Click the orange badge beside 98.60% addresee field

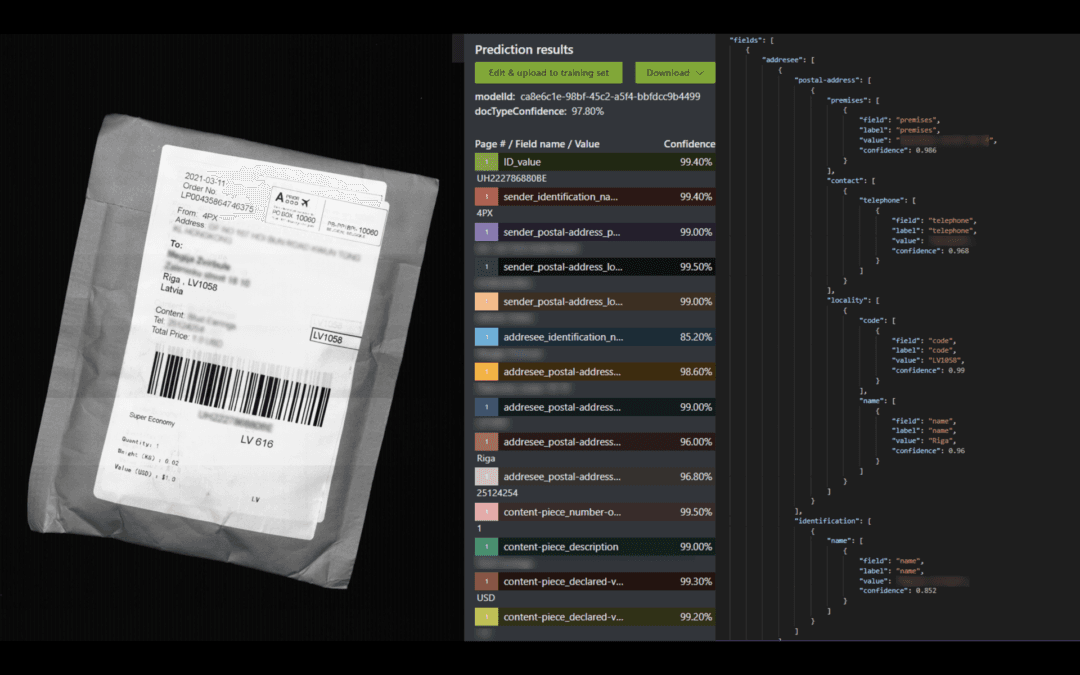(x=486, y=372)
